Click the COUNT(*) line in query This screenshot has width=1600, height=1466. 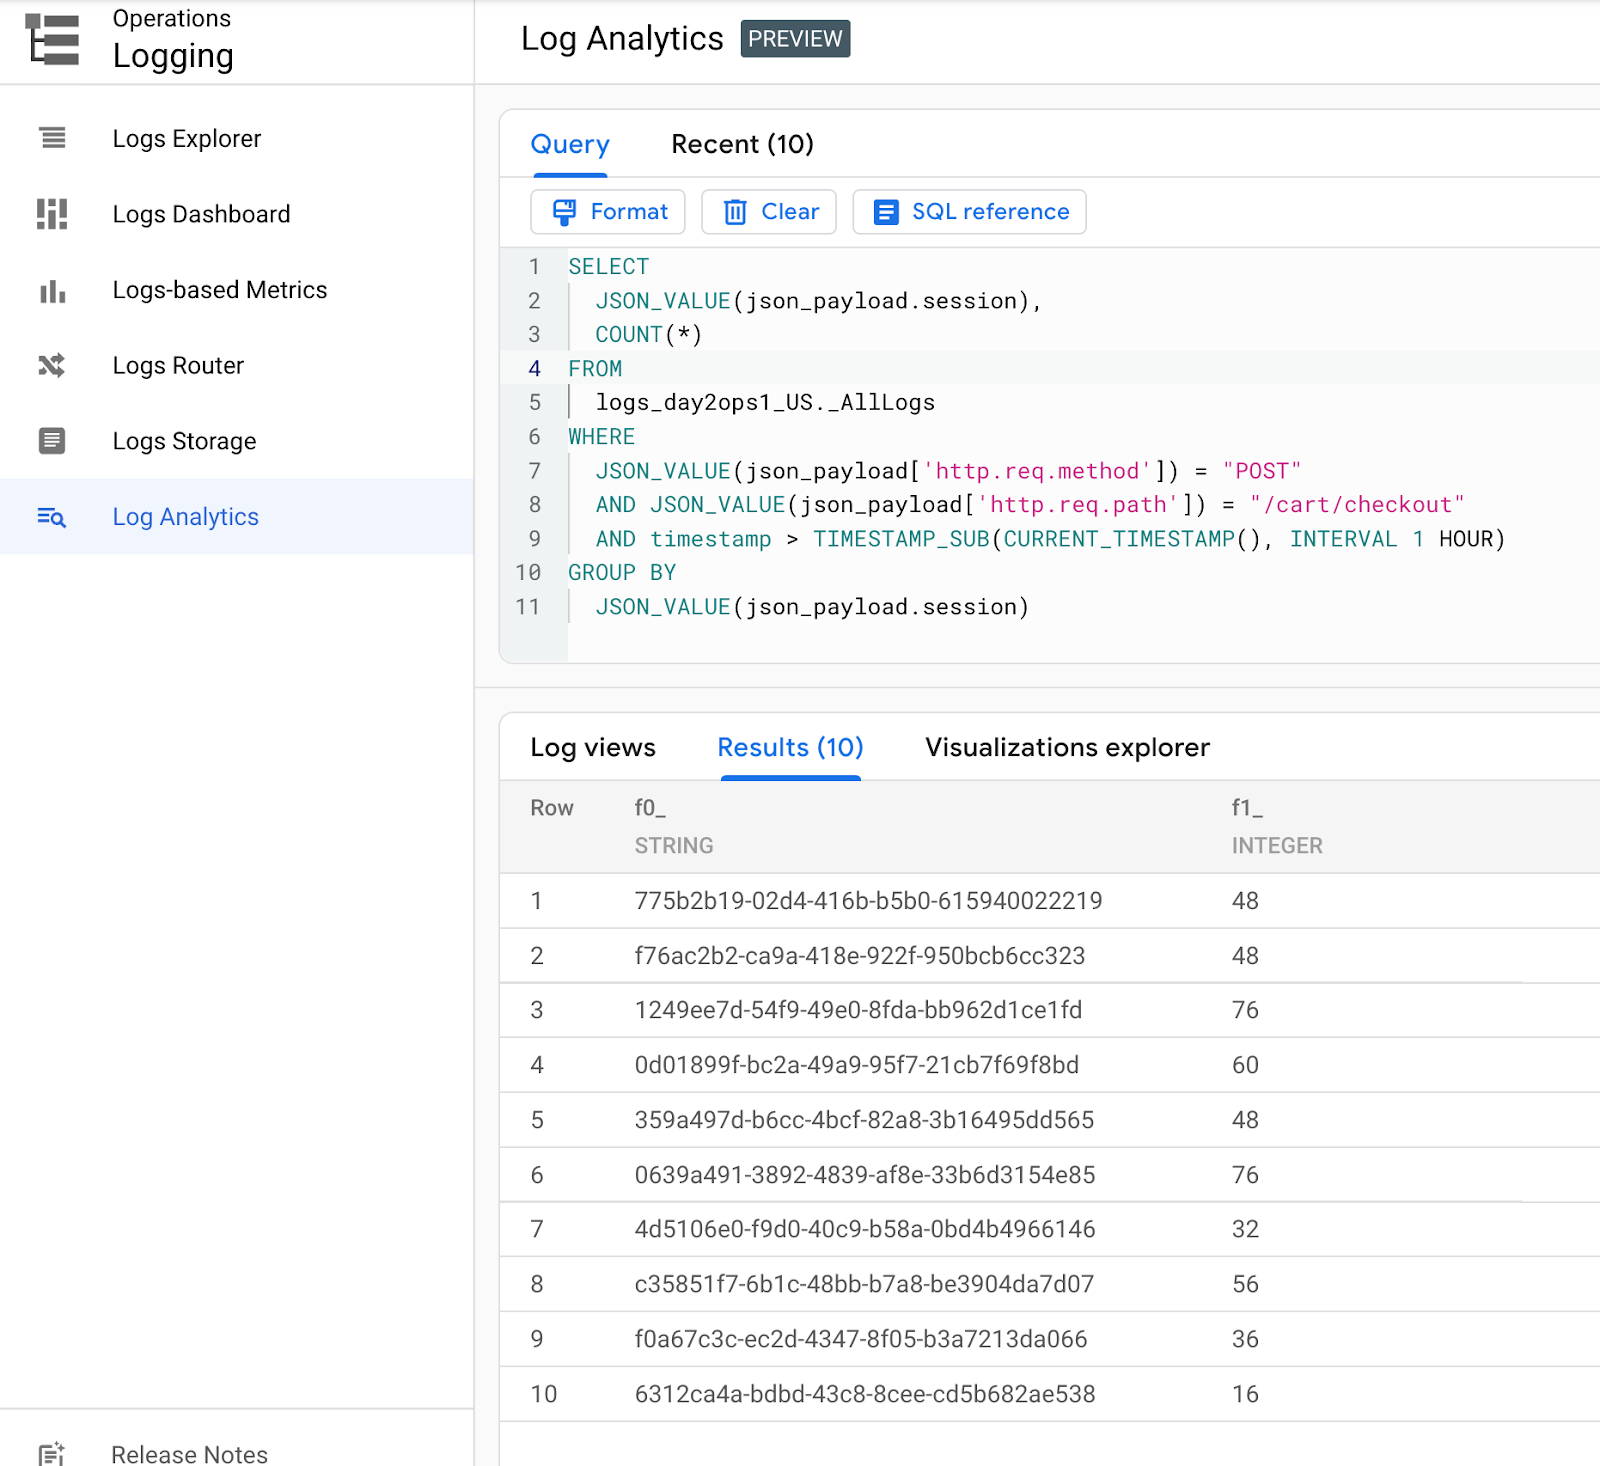pos(649,335)
